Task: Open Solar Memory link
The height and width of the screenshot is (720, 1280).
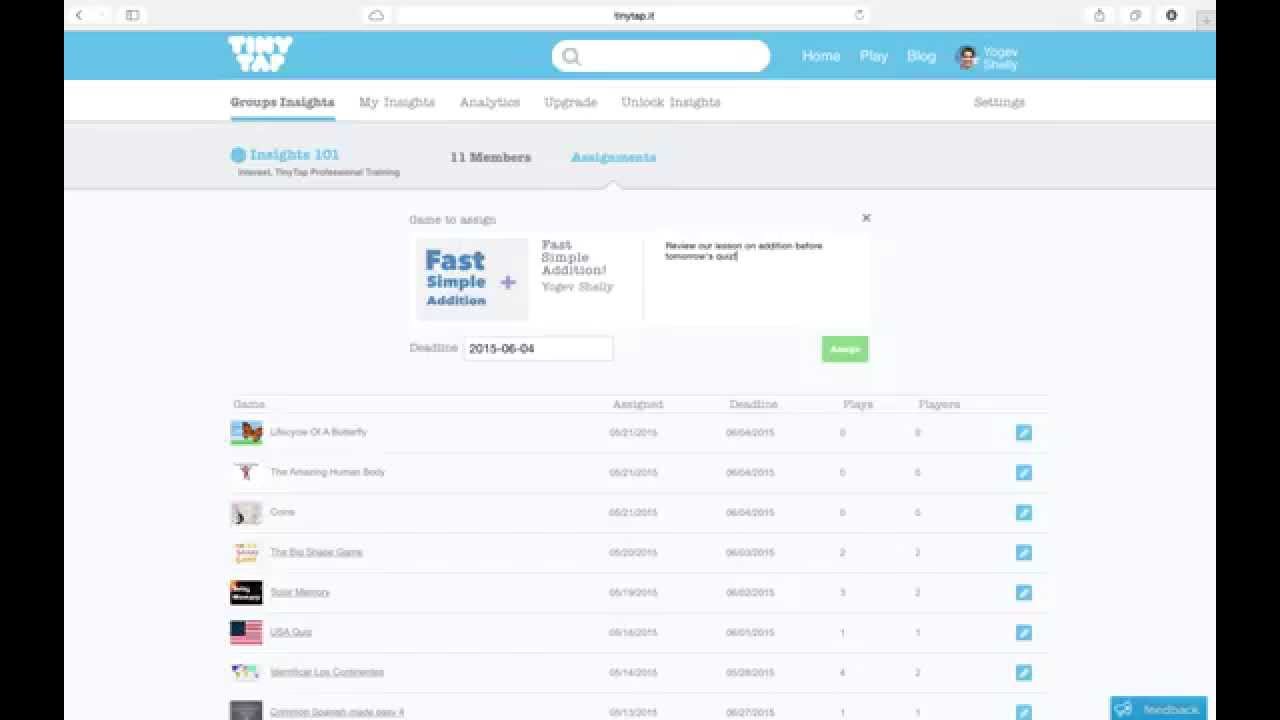Action: tap(300, 592)
